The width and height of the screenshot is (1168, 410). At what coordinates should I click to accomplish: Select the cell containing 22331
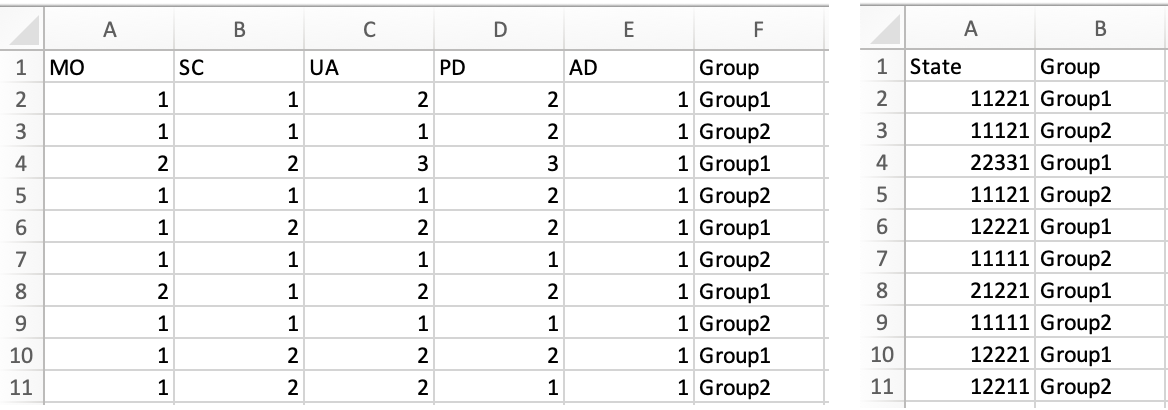pos(969,163)
